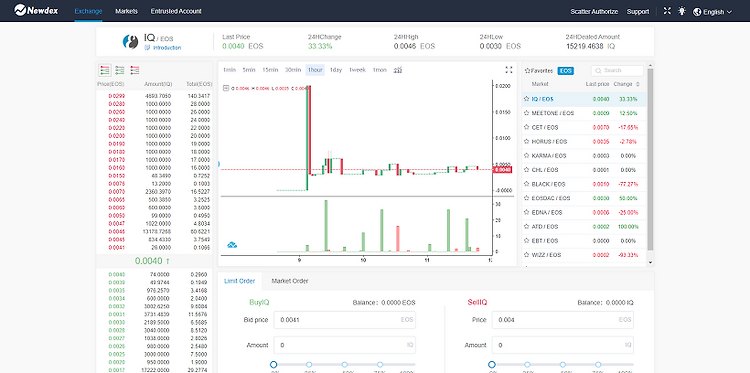Show buy-orders-only order book view

pyautogui.click(x=120, y=70)
